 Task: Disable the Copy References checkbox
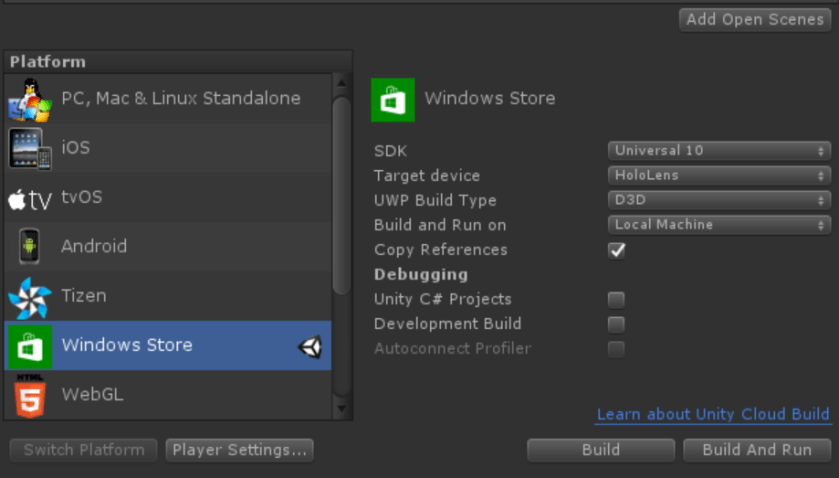click(x=616, y=250)
